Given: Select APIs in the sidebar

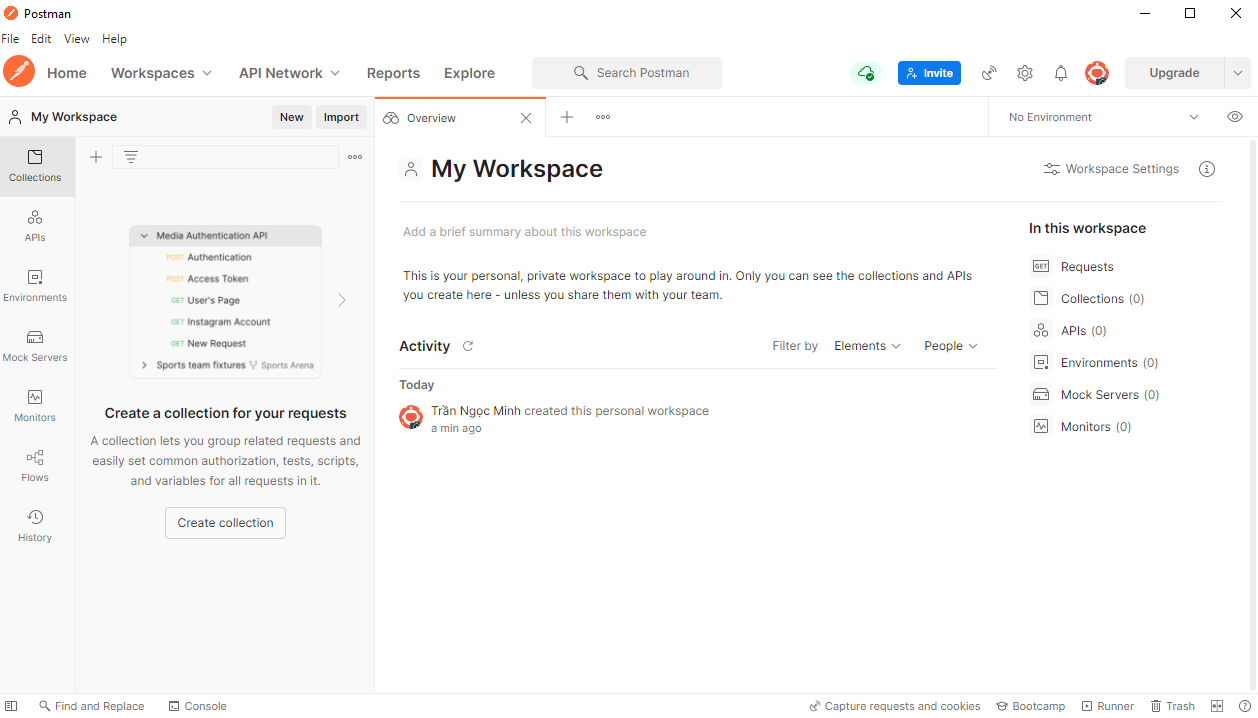Looking at the screenshot, I should pos(35,227).
